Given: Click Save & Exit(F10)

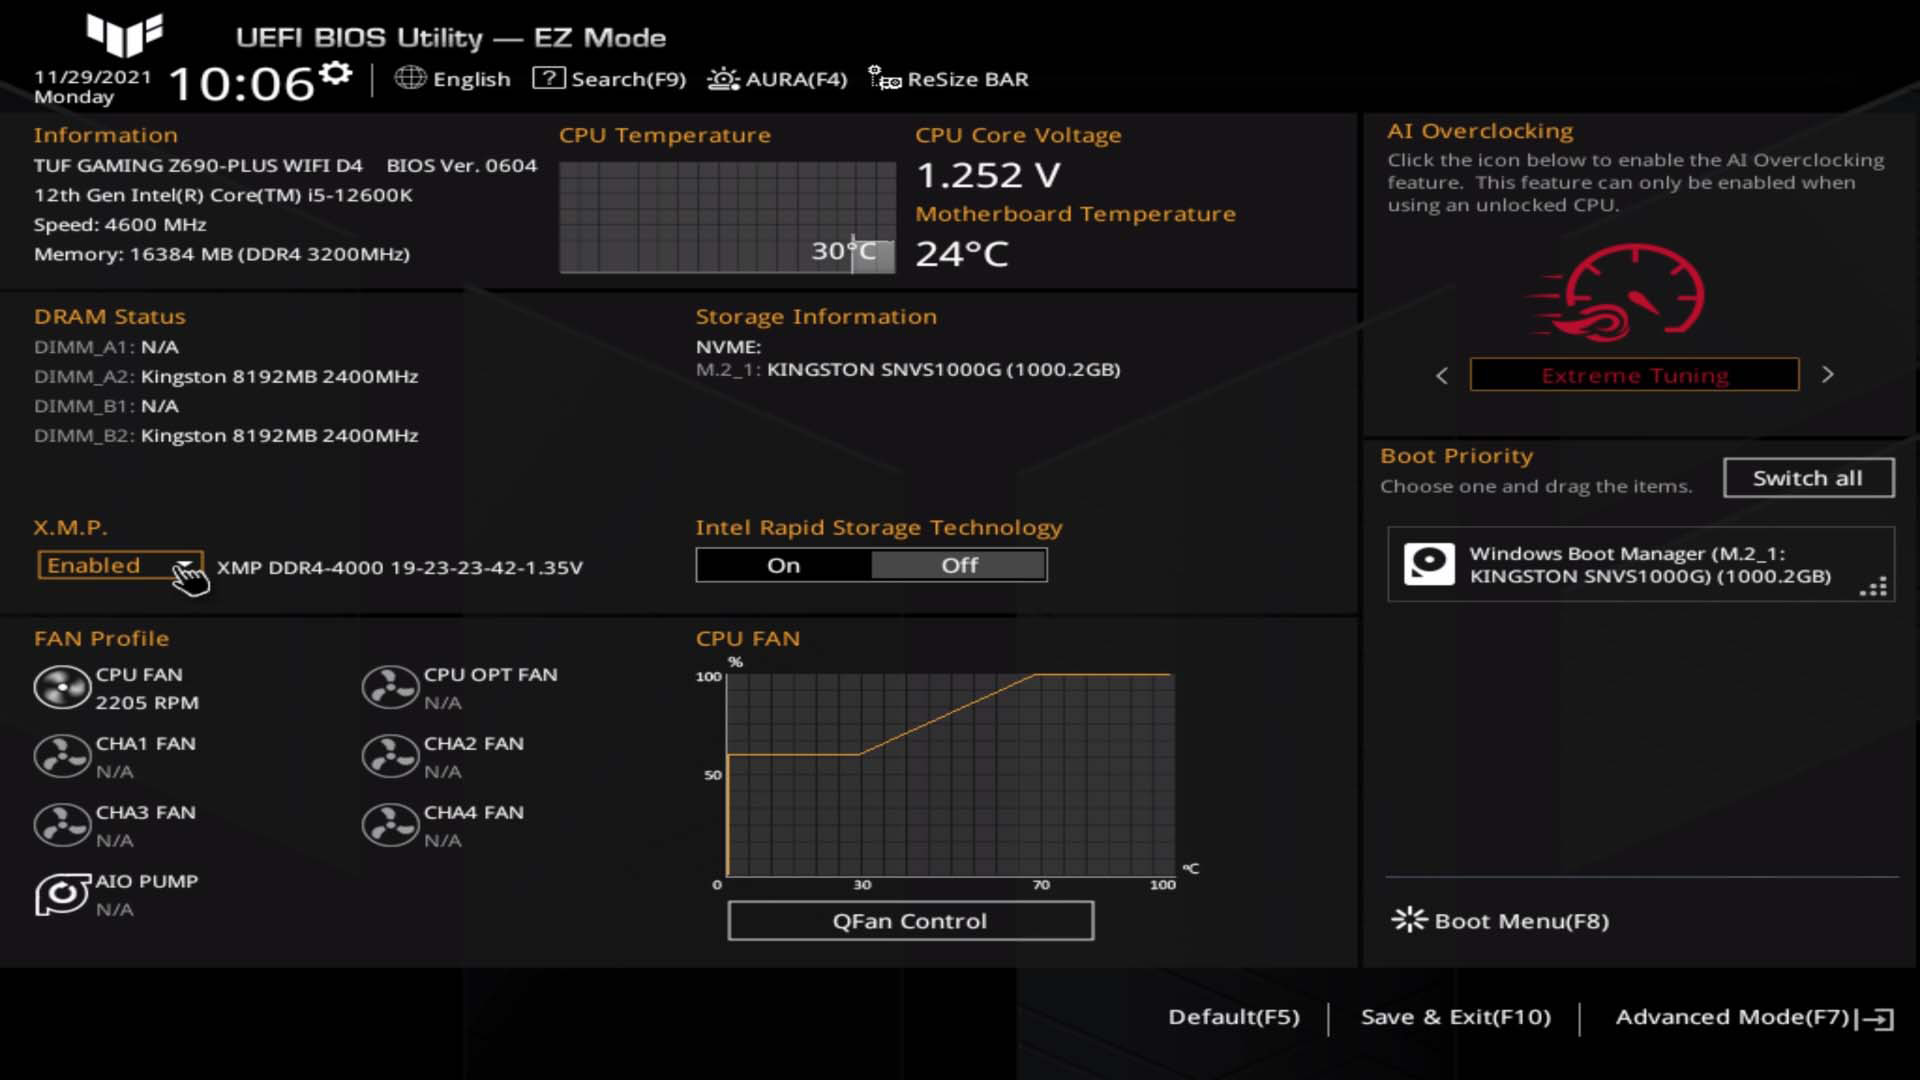Looking at the screenshot, I should (x=1456, y=1017).
